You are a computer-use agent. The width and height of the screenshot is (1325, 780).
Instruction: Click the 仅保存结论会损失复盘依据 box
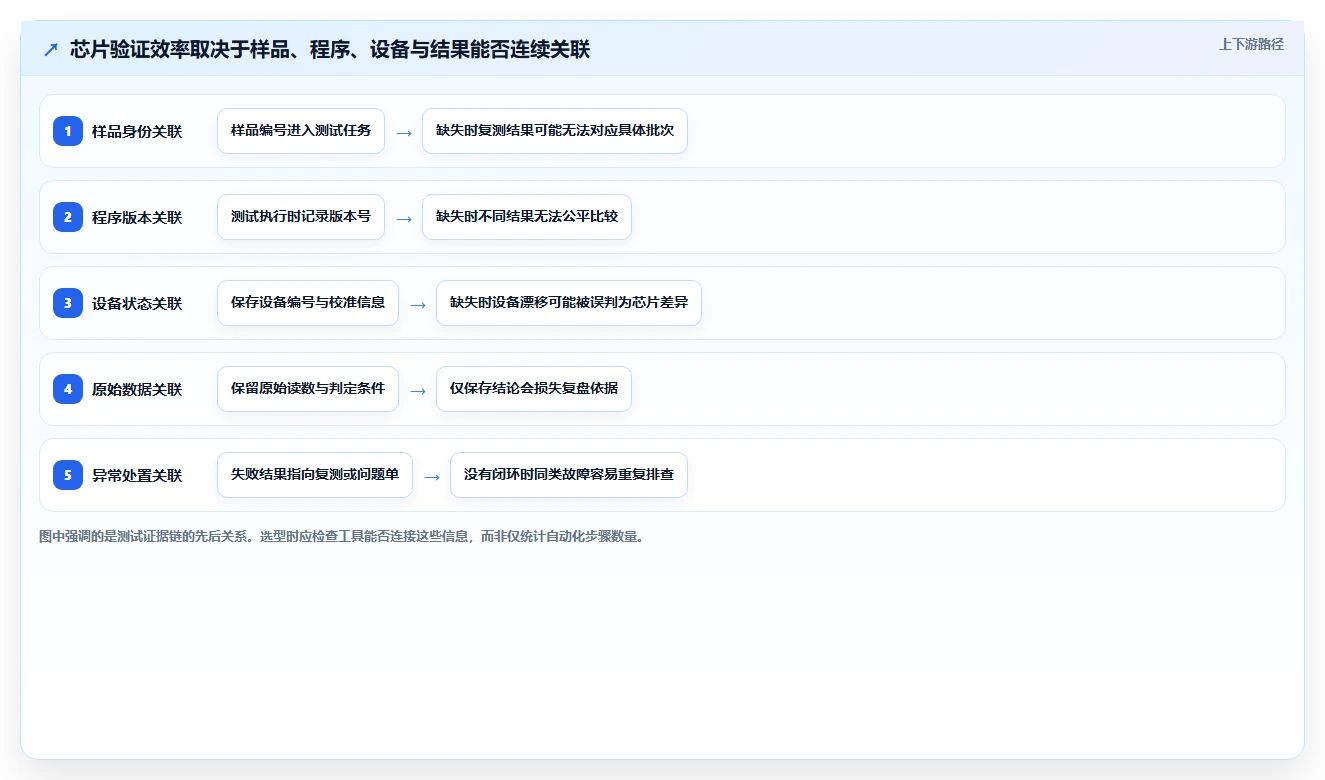[x=534, y=389]
